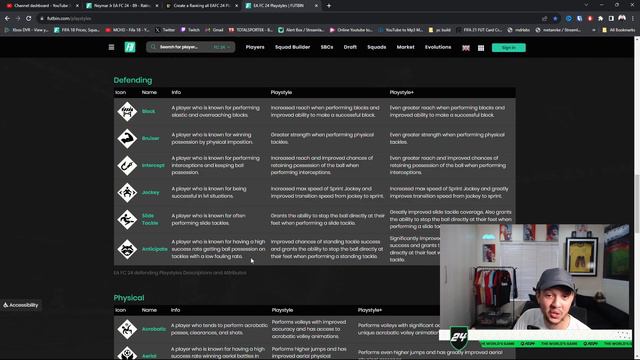Open the Xbox DVR bookmark

[26, 30]
